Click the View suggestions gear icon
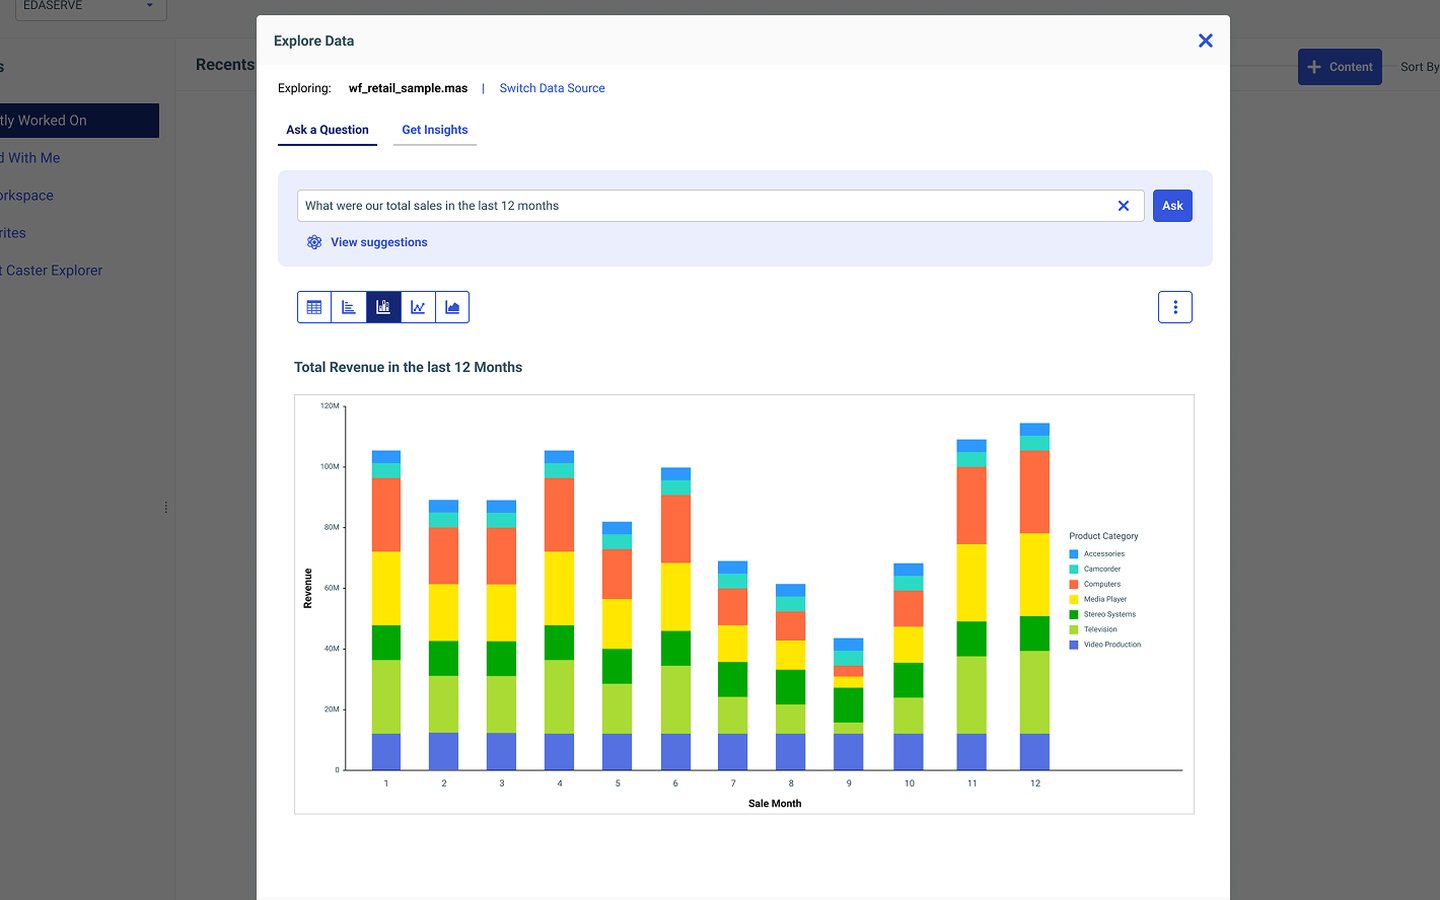This screenshot has width=1440, height=900. pyautogui.click(x=314, y=242)
